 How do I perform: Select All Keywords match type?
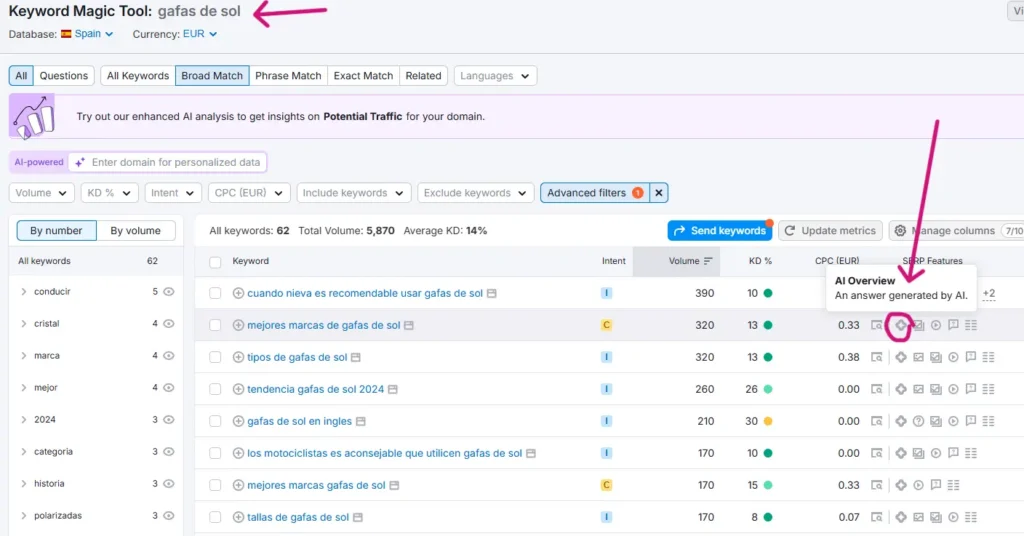pos(138,76)
